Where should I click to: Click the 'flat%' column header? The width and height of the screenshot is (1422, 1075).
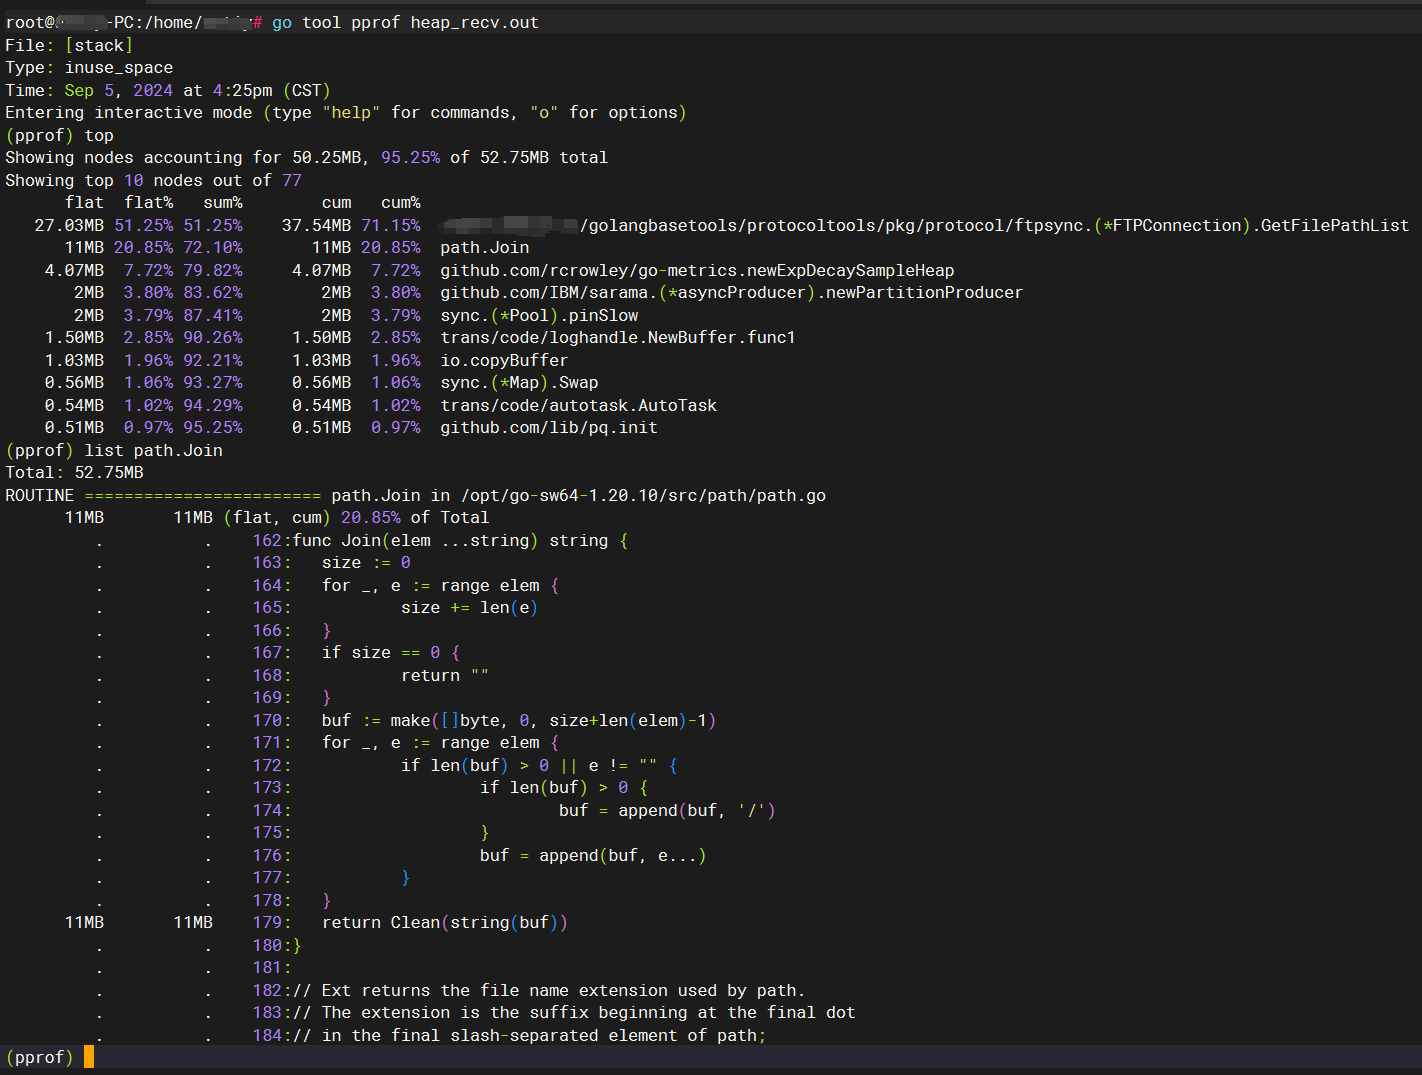click(x=148, y=202)
